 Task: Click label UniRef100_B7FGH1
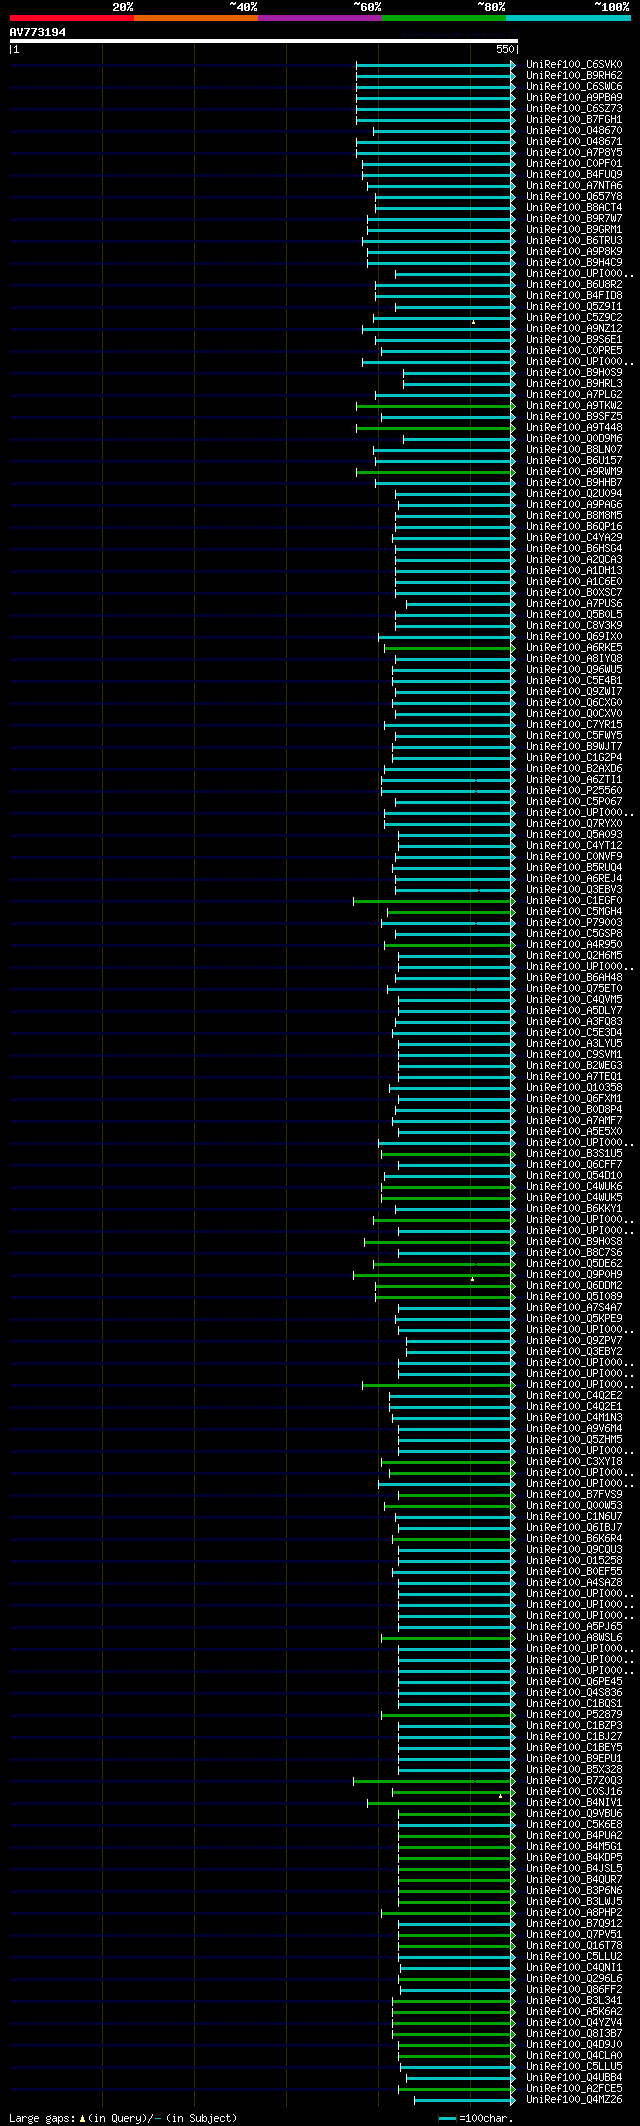pos(574,120)
